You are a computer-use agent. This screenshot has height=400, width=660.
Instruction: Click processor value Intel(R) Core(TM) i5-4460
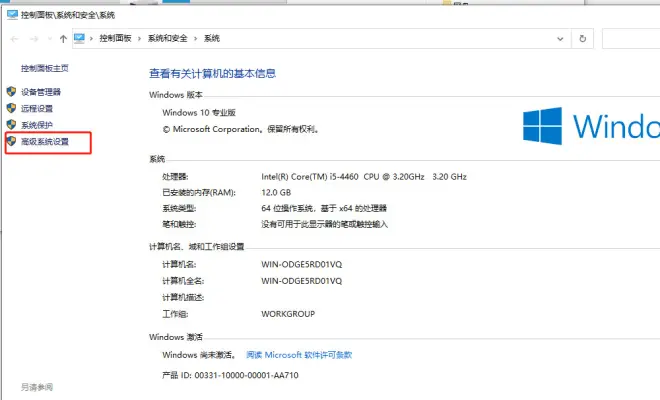click(364, 177)
